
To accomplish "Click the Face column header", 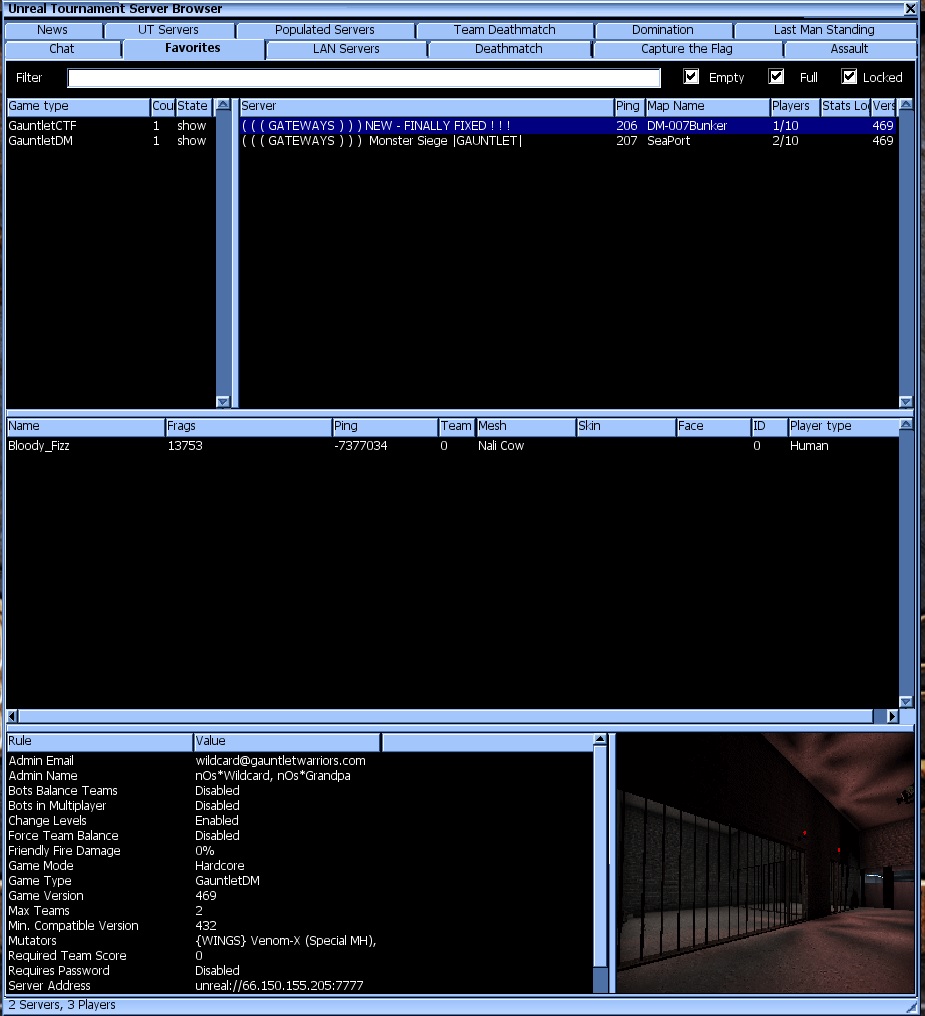I will tap(713, 426).
